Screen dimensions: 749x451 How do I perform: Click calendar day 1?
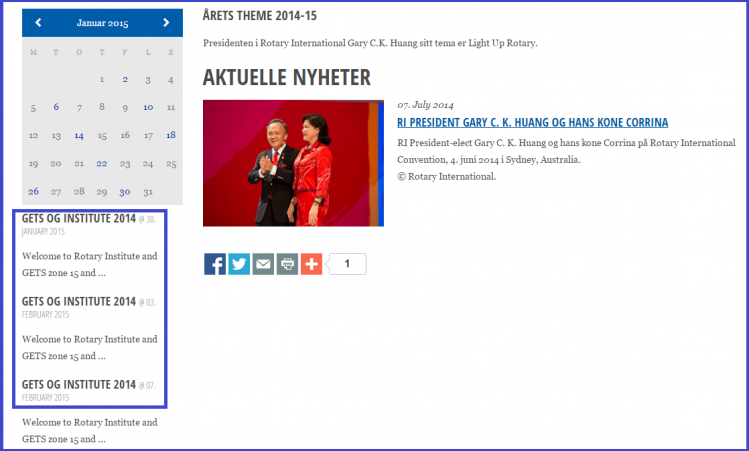[102, 80]
